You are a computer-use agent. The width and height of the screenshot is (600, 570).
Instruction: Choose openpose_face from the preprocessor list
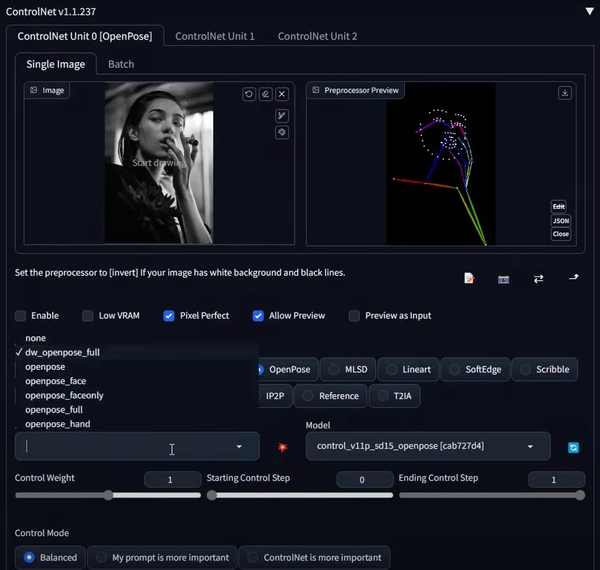coord(56,381)
